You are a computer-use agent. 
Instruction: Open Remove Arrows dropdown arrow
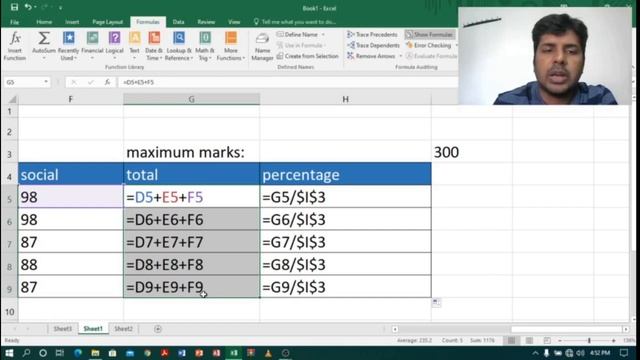[400, 56]
